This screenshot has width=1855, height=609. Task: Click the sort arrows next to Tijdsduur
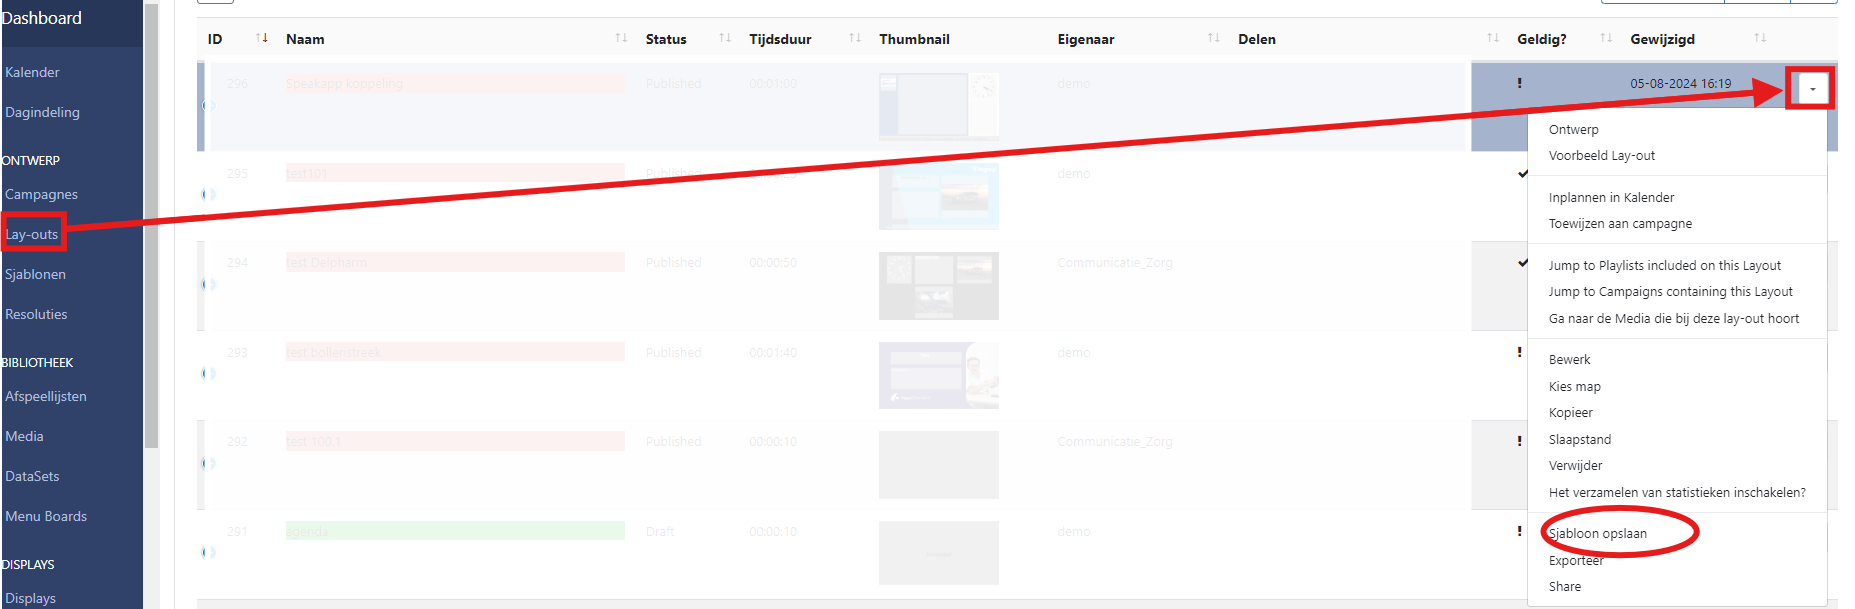pyautogui.click(x=855, y=38)
